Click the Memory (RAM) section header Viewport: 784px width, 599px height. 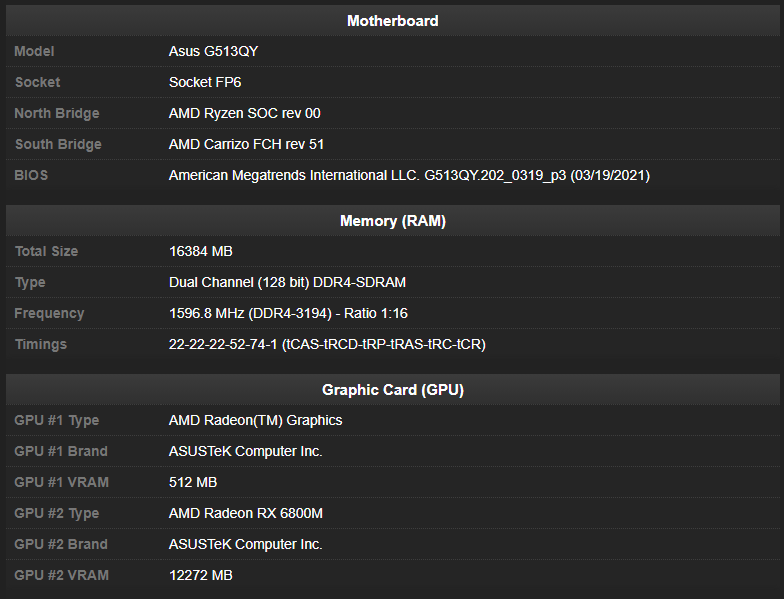[x=392, y=220]
